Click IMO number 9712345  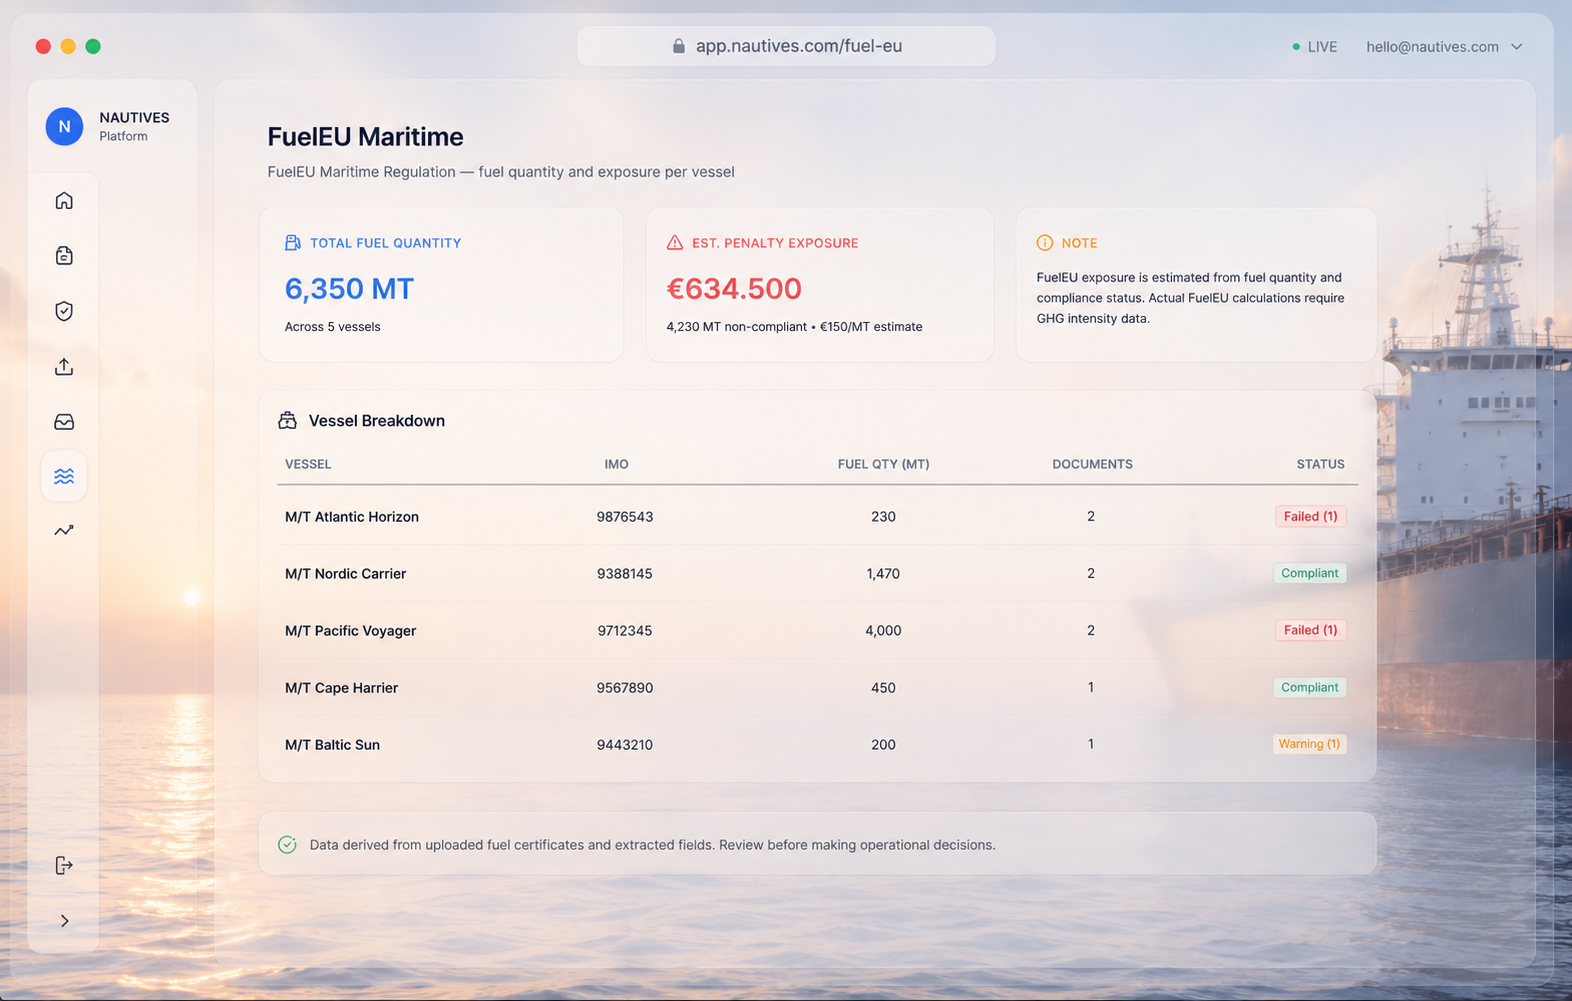tap(625, 631)
